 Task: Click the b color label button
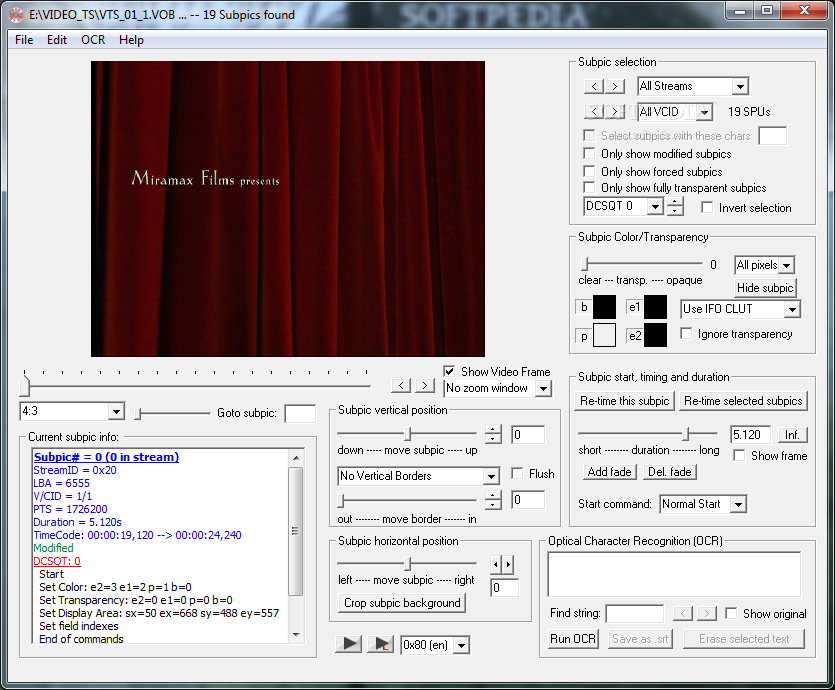pos(584,307)
